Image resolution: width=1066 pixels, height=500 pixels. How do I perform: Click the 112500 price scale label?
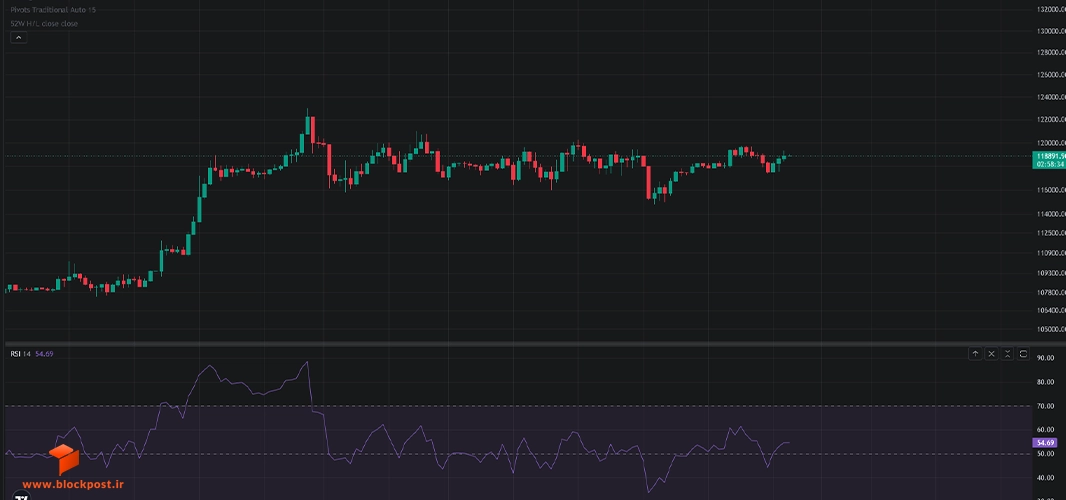[x=1051, y=233]
